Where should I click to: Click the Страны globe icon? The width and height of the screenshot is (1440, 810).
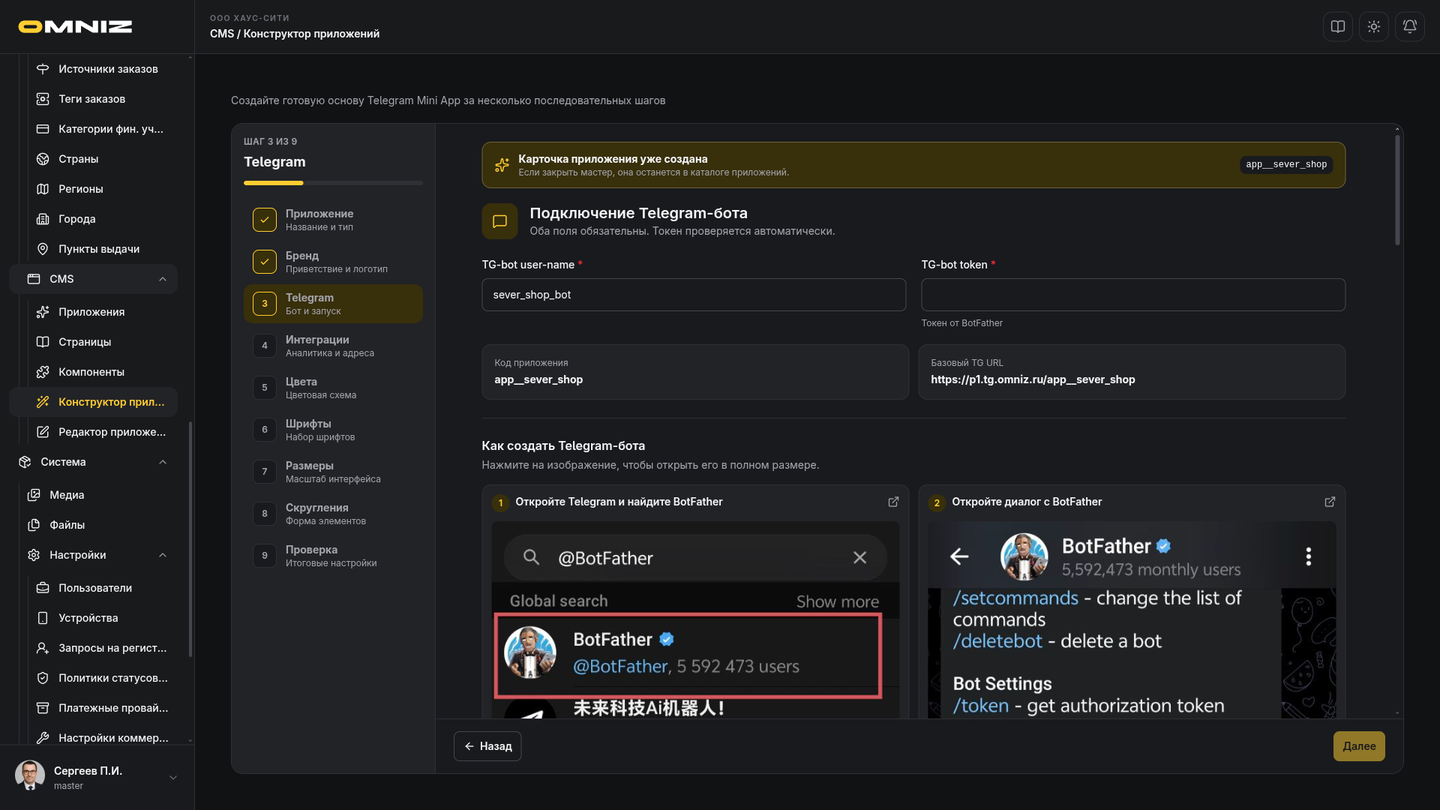coord(43,159)
